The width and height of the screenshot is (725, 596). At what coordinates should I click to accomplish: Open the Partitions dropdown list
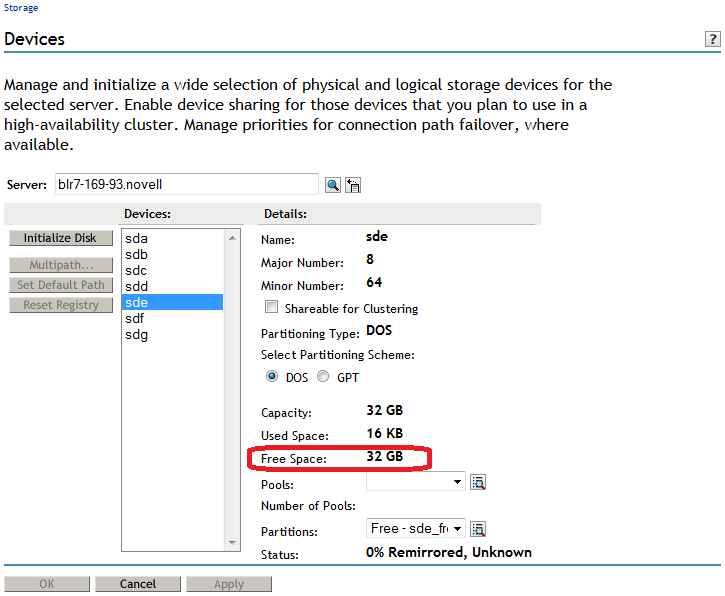(458, 528)
